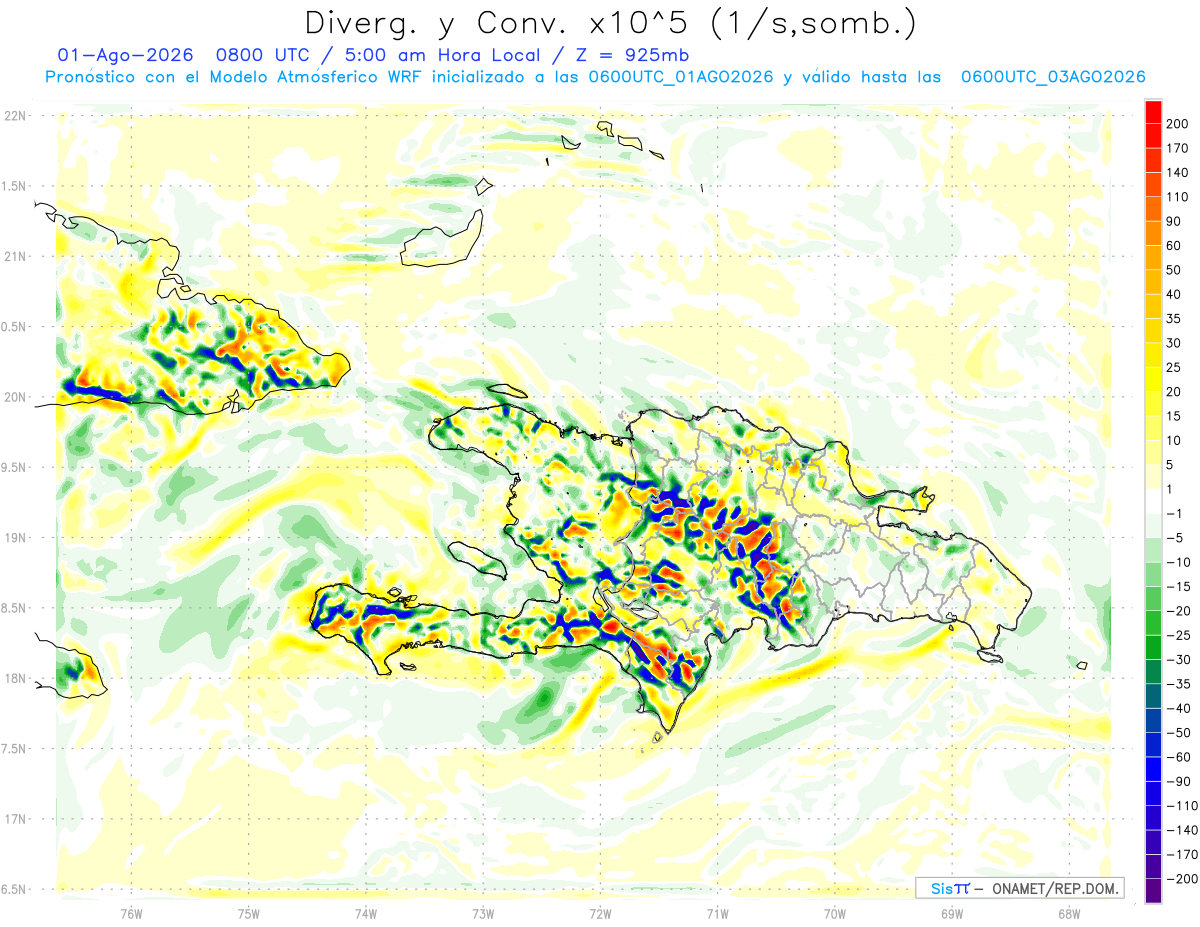The width and height of the screenshot is (1200, 927).
Task: Click the '69W' longitude label
Action: click(x=951, y=913)
